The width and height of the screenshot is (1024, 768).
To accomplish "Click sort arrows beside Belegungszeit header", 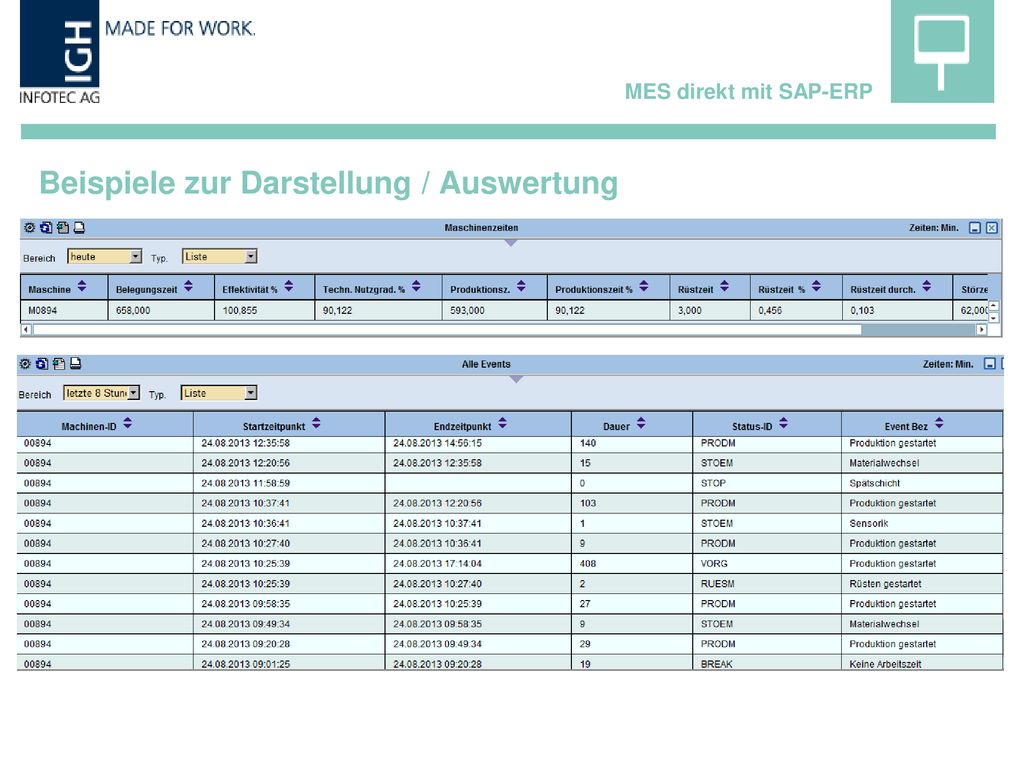I will pyautogui.click(x=188, y=286).
